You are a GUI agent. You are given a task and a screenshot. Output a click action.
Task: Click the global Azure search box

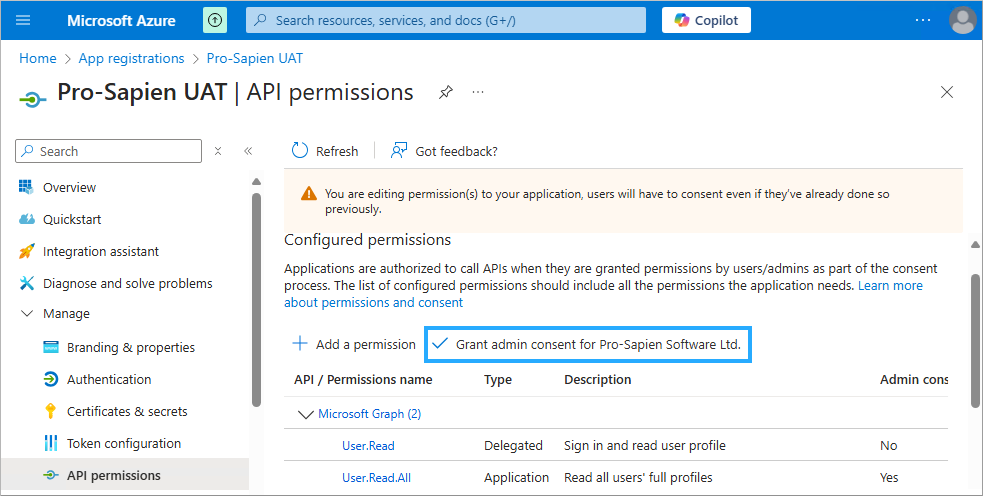(x=445, y=20)
